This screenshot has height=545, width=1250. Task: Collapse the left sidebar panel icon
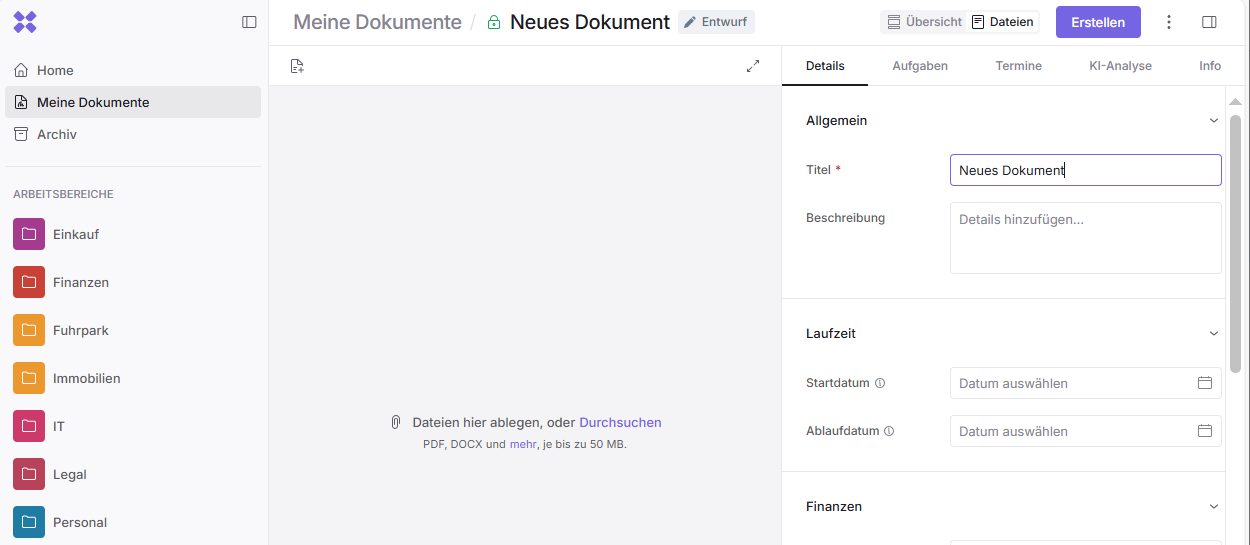point(249,22)
